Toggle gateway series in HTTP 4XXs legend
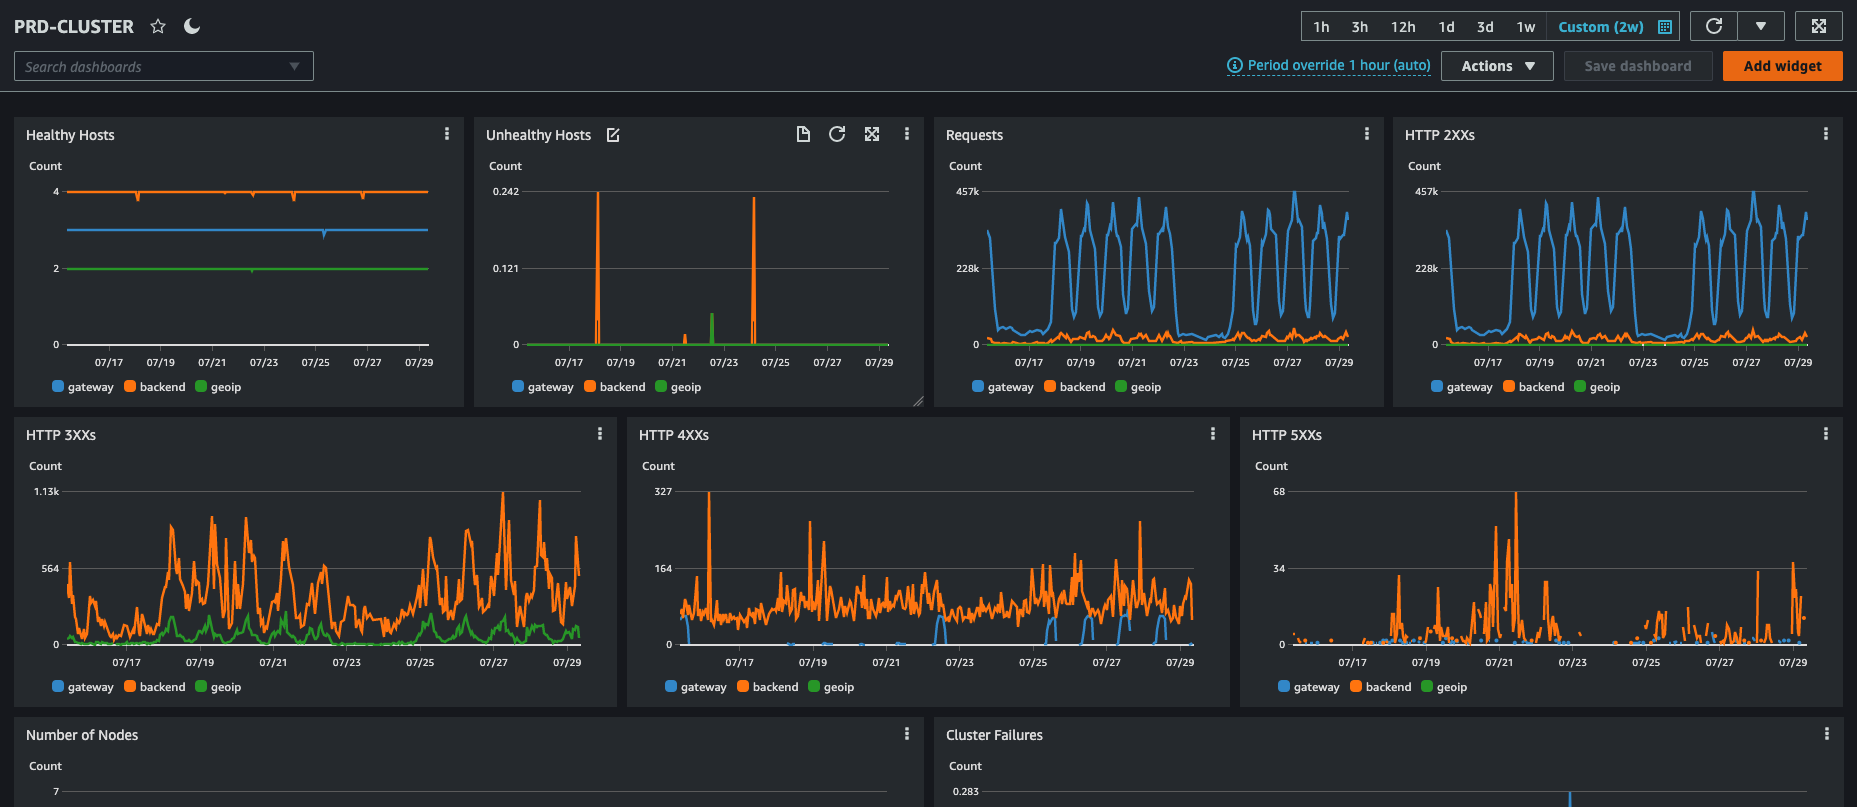 click(x=696, y=687)
